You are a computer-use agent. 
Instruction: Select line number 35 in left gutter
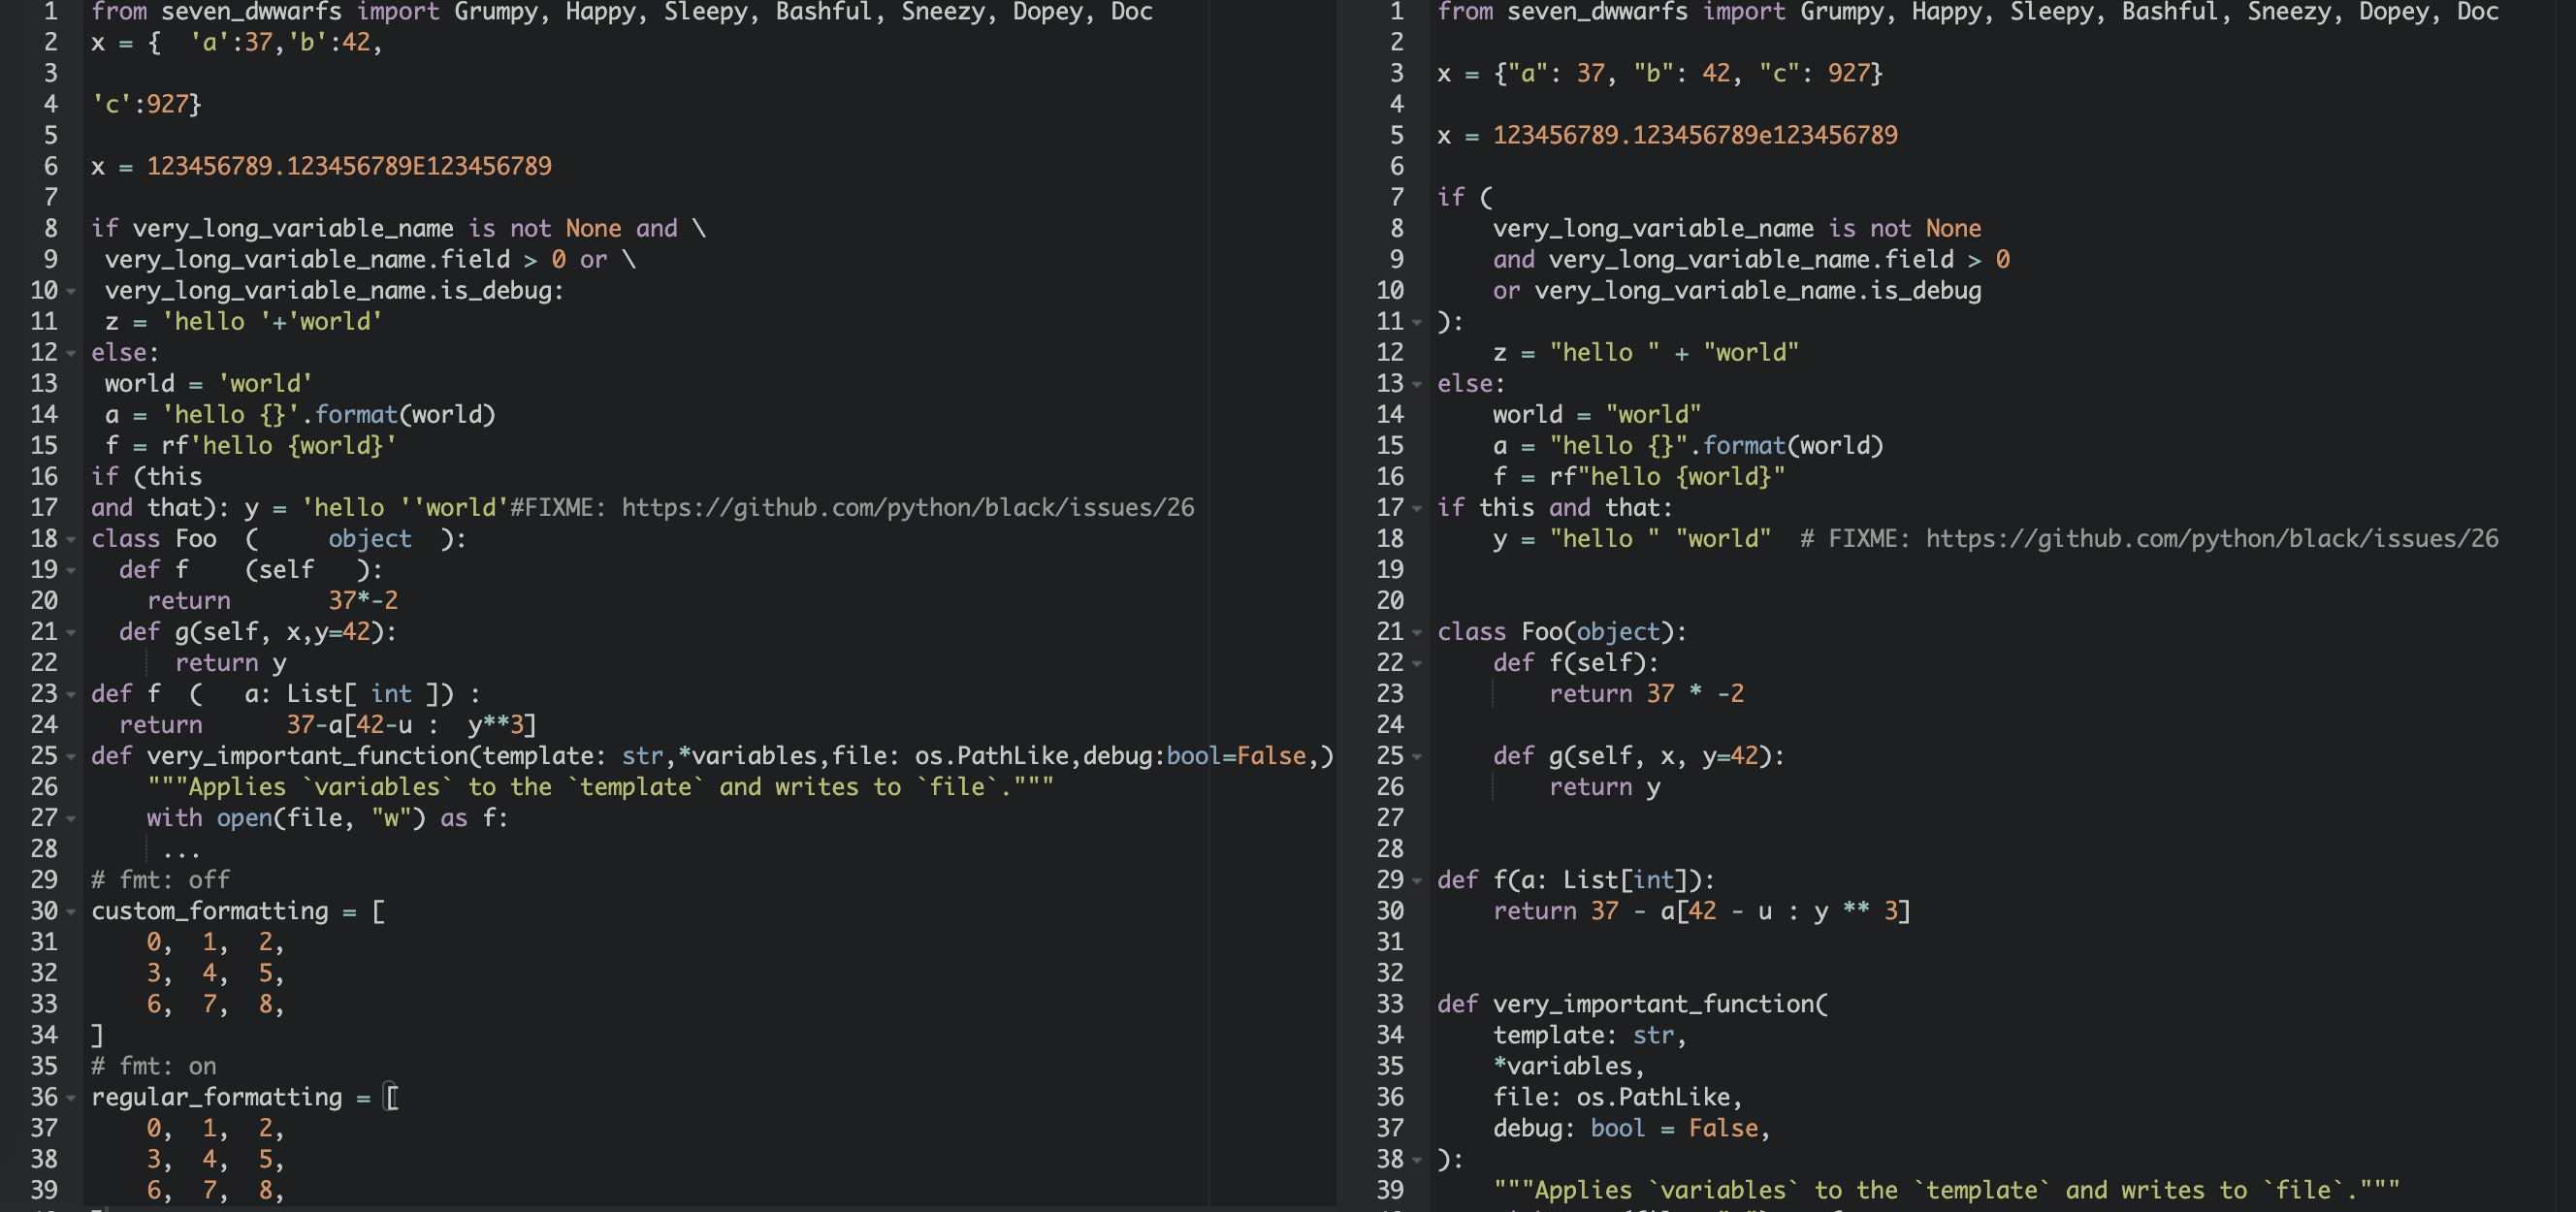[x=44, y=1066]
